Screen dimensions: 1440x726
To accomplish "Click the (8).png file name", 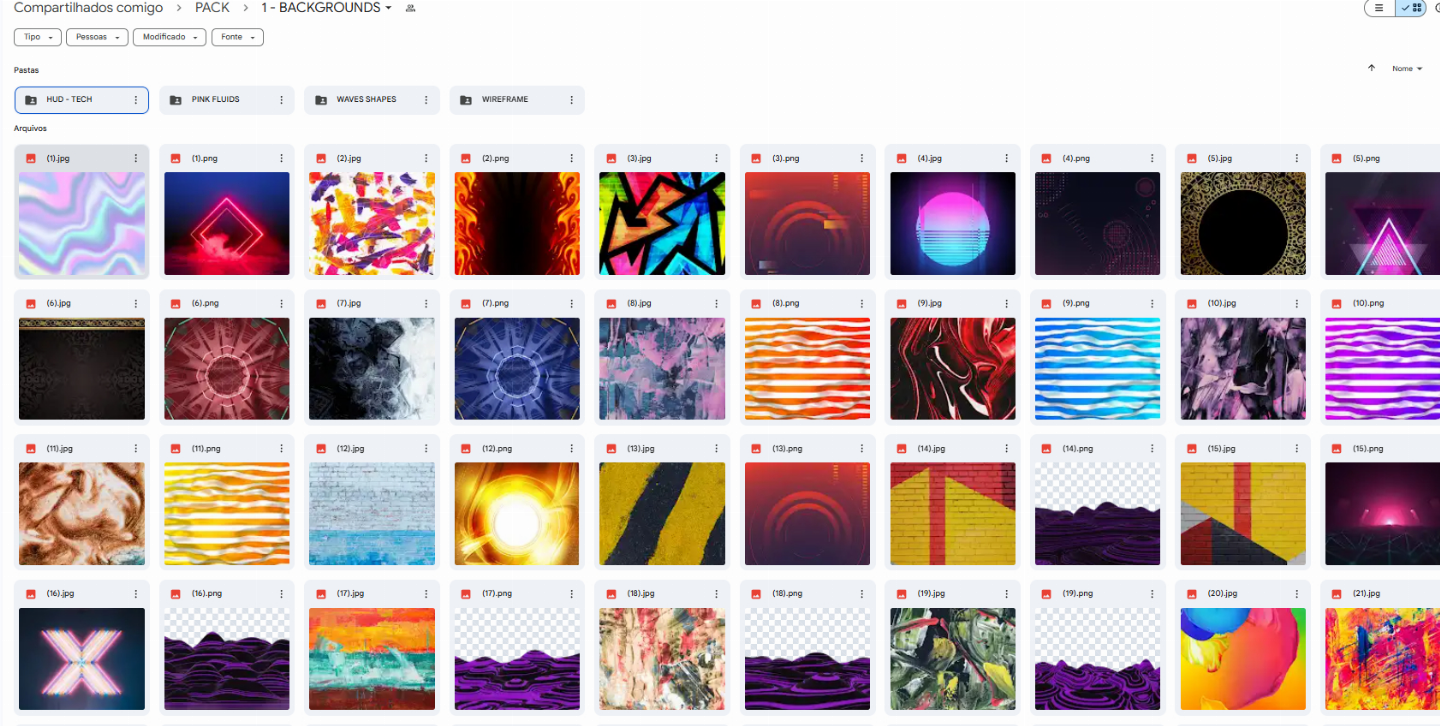I will point(787,303).
